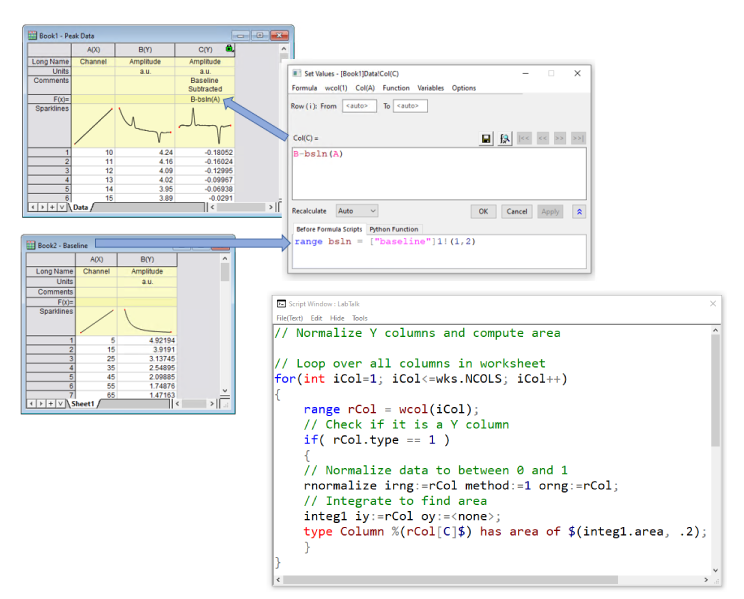Close the Script Window
Image resolution: width=744 pixels, height=599 pixels.
[713, 304]
